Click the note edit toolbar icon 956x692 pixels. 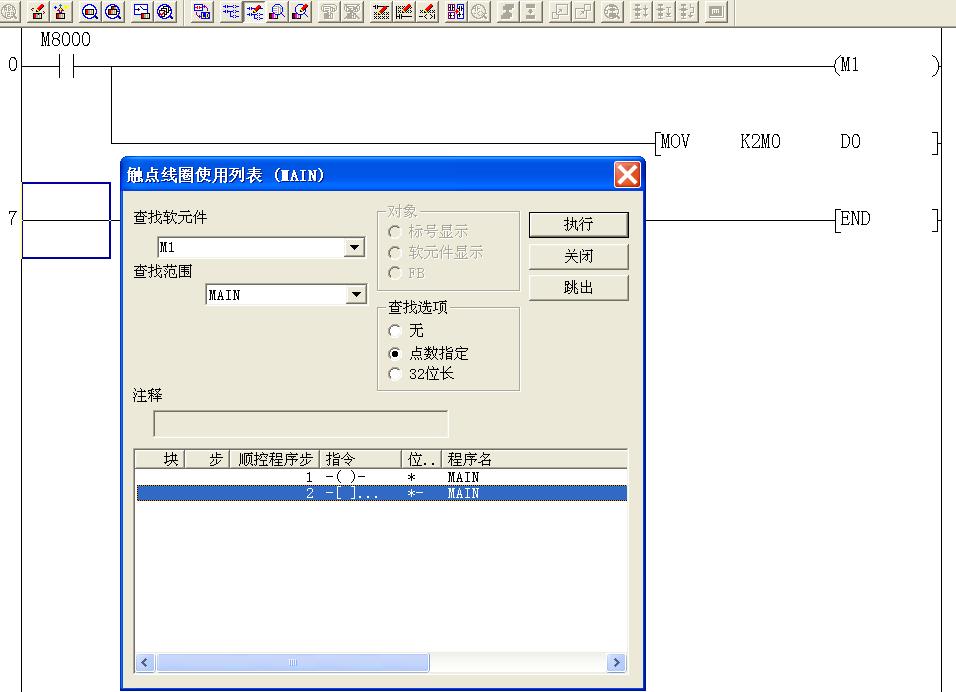428,12
